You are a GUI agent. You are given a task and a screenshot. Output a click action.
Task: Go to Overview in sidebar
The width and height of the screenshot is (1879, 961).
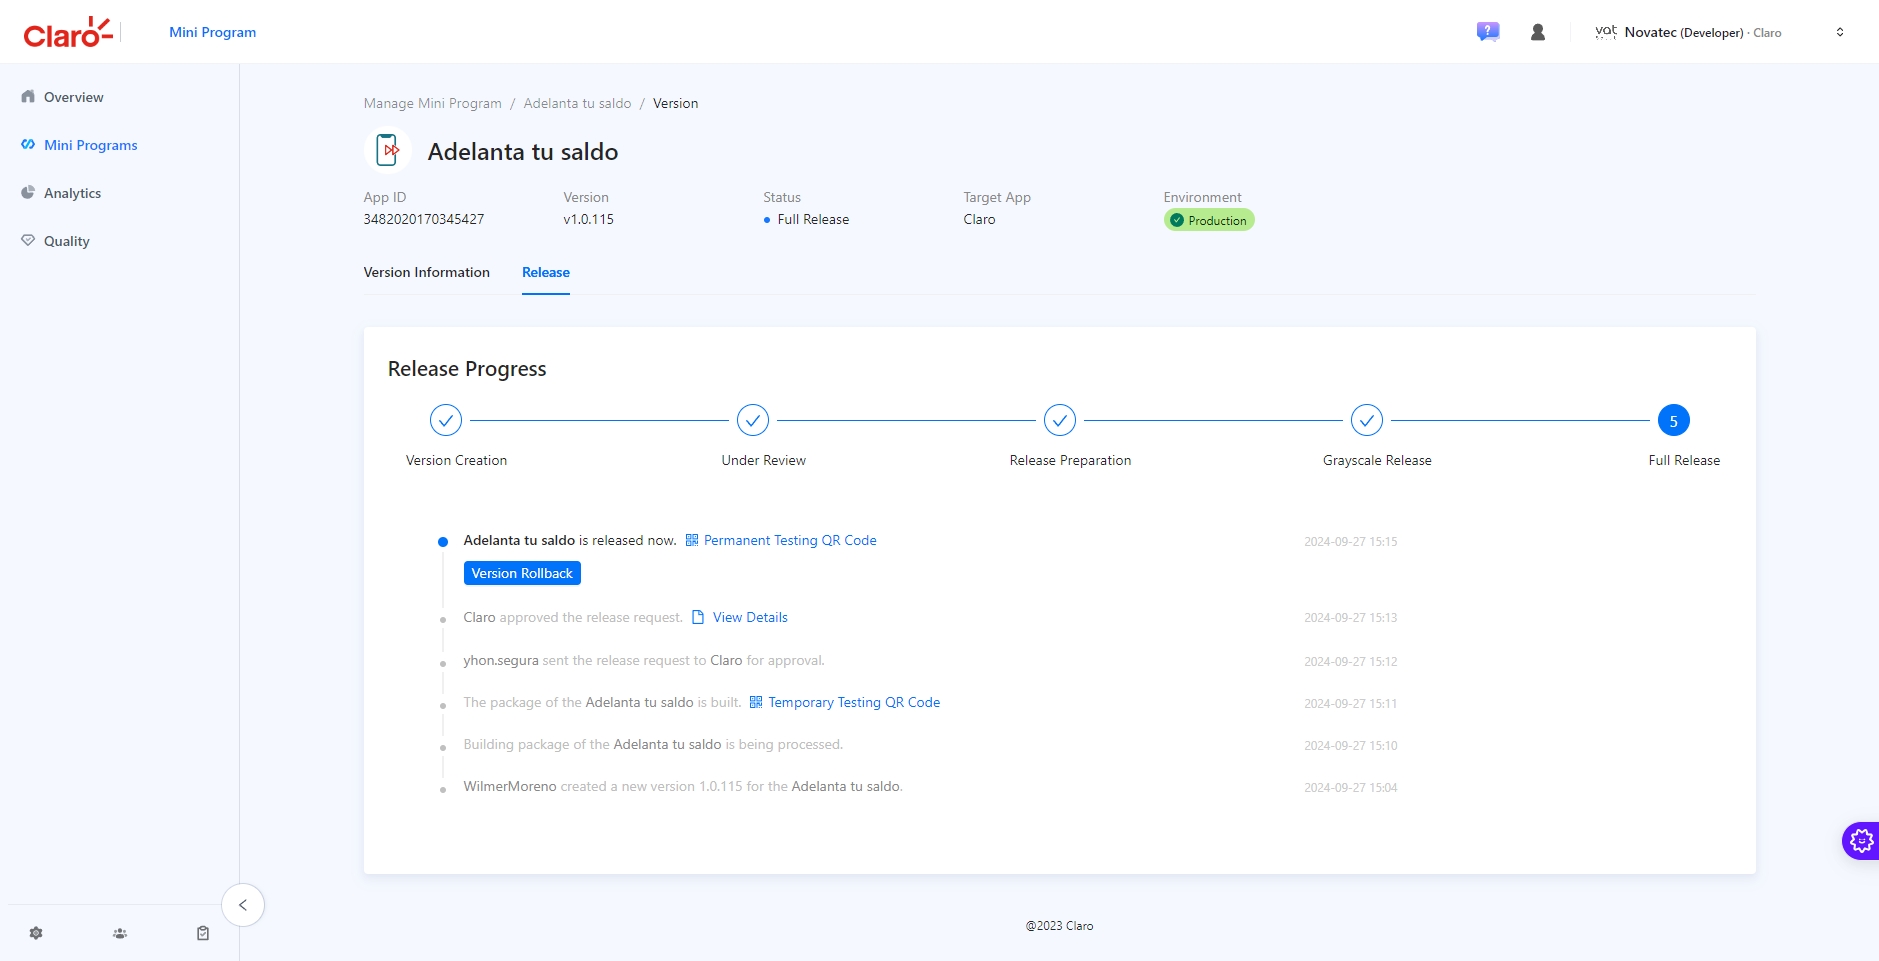pyautogui.click(x=73, y=97)
